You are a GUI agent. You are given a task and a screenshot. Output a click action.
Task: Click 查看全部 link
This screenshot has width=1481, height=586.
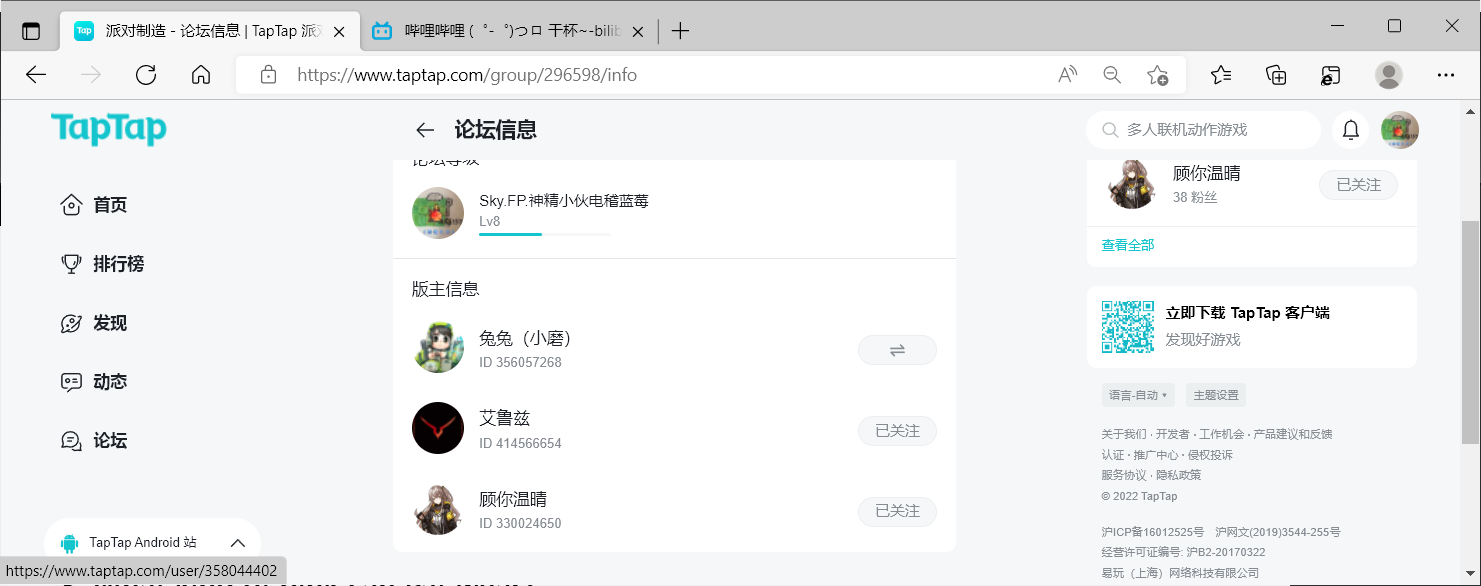point(1128,245)
